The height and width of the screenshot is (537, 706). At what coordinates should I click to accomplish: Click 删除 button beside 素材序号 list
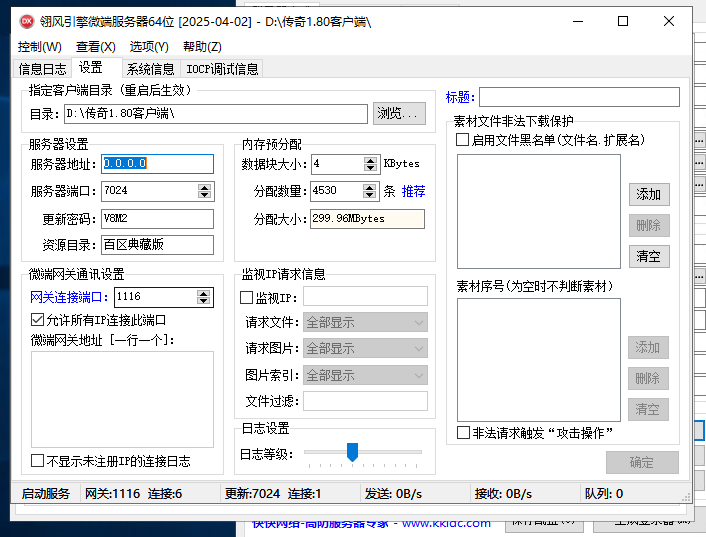click(648, 378)
